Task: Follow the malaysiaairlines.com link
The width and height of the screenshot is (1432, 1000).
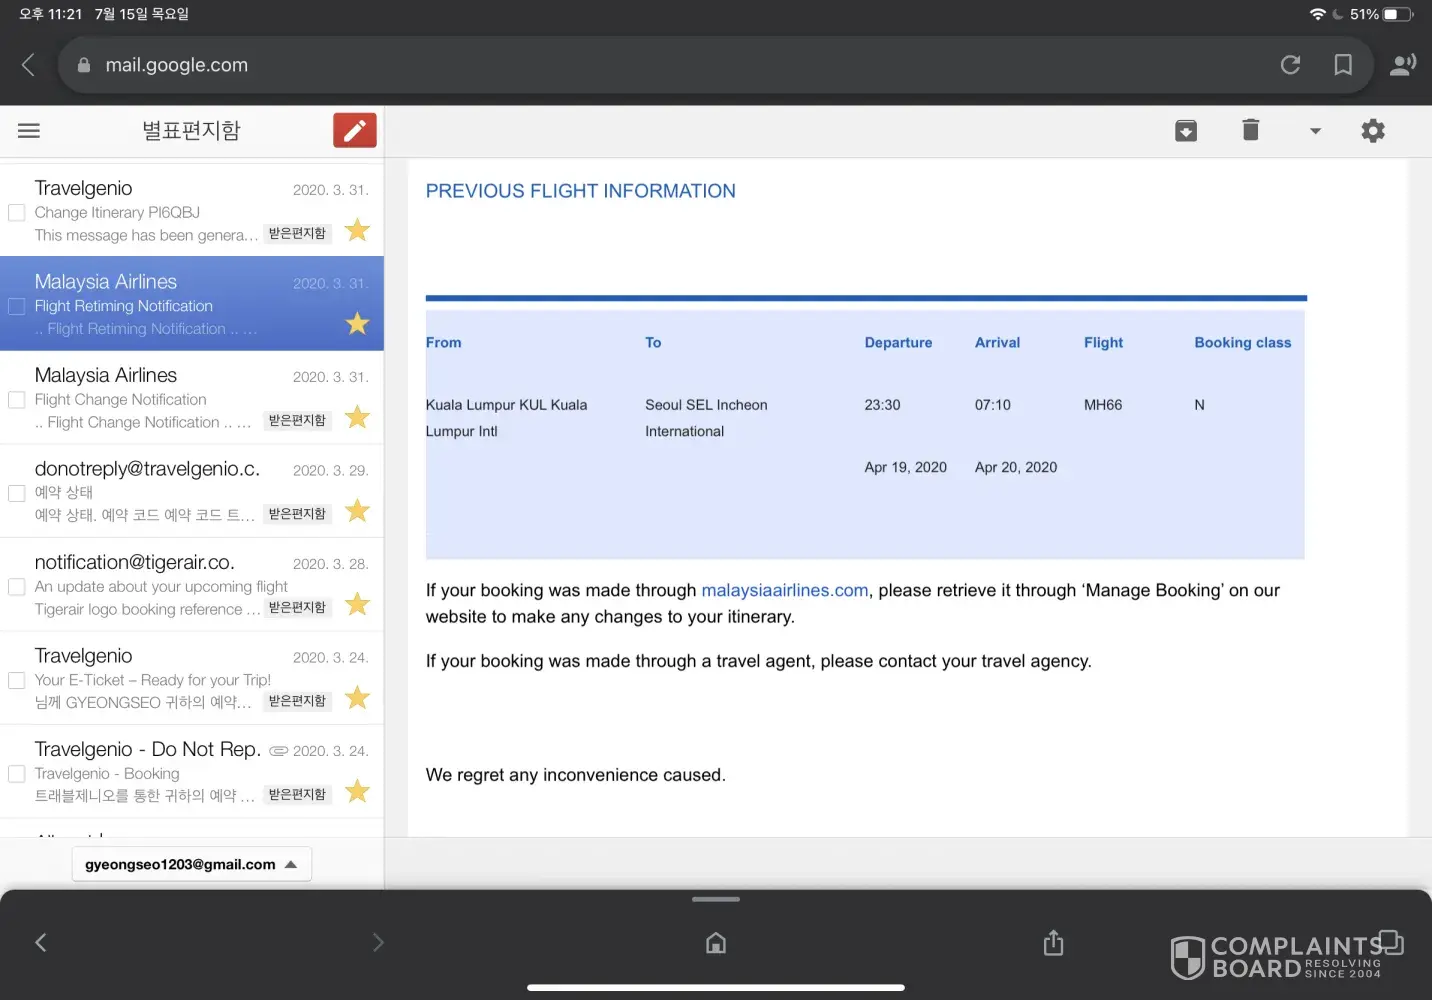Action: (x=784, y=590)
